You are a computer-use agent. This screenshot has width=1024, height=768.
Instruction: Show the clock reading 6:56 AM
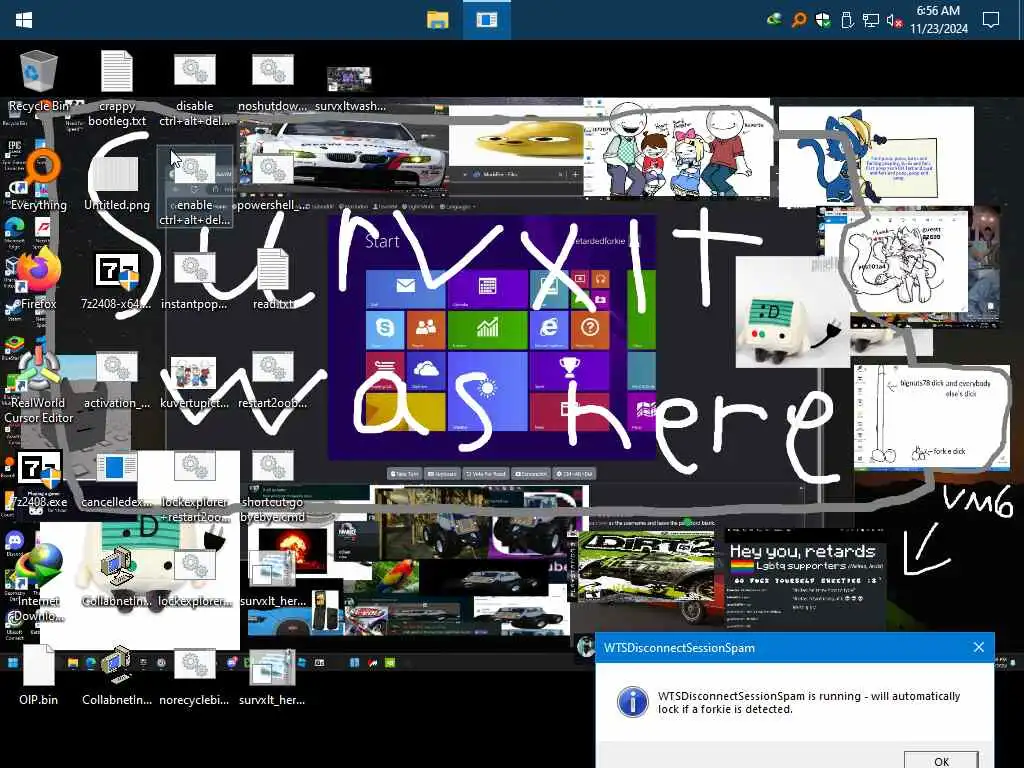[x=938, y=11]
